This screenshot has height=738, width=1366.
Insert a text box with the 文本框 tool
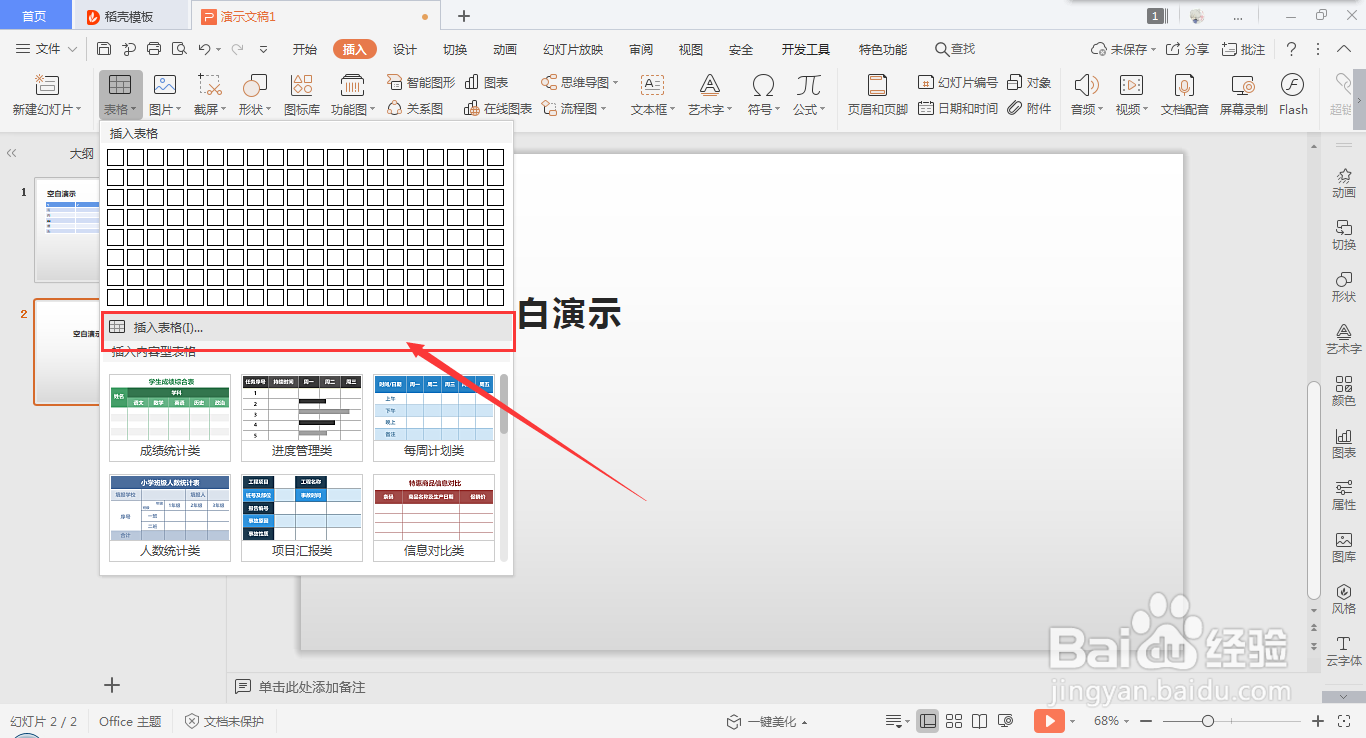pos(651,95)
